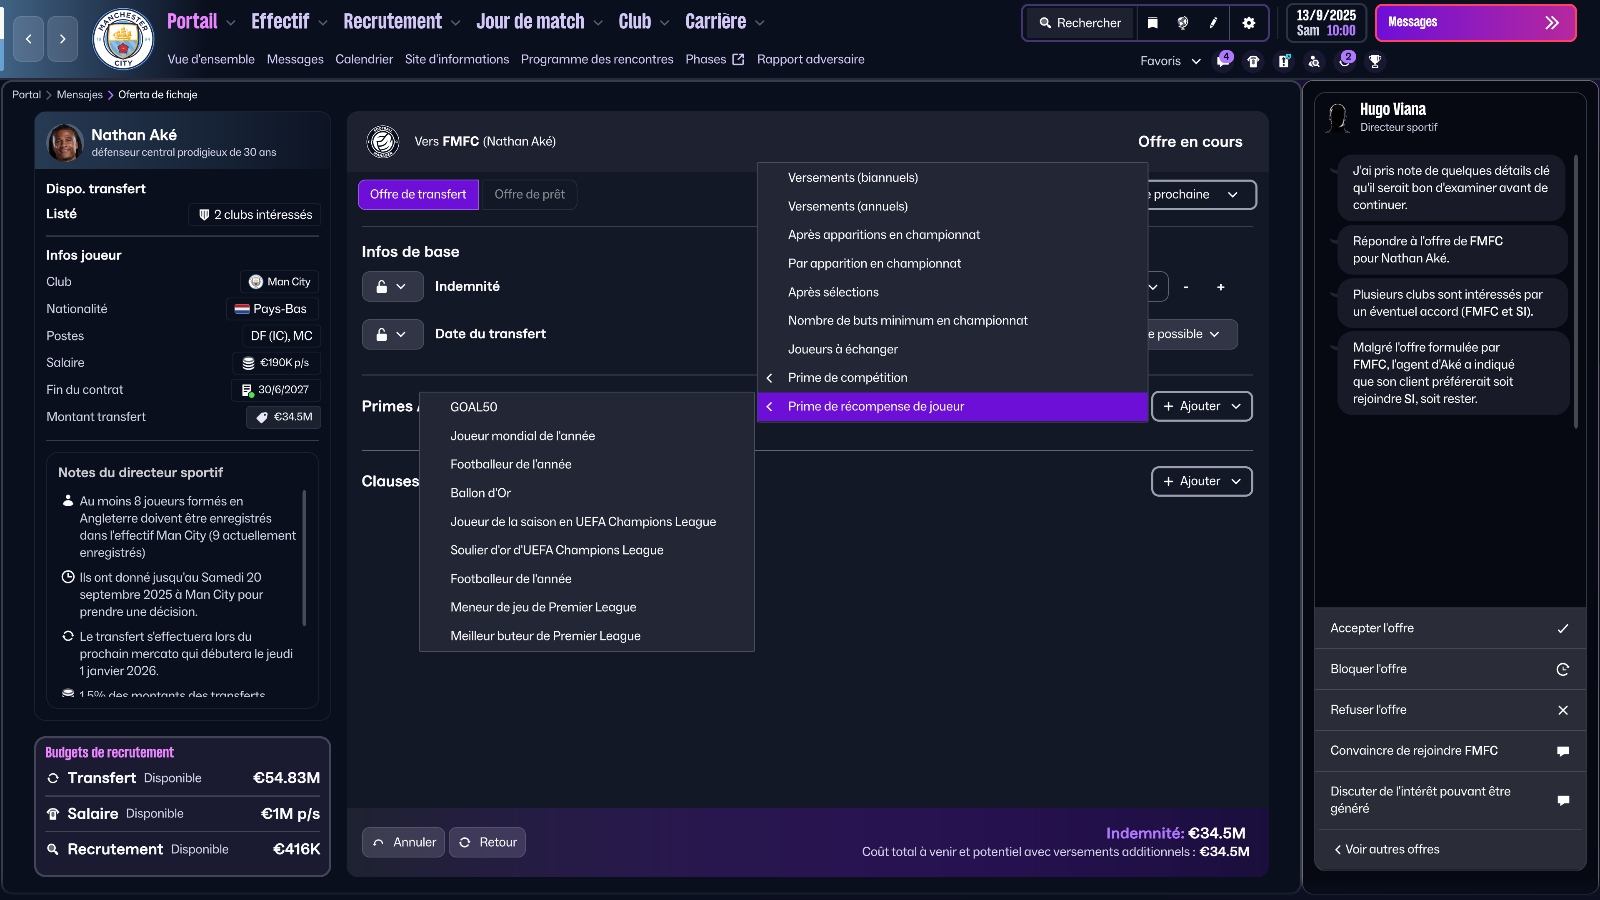The height and width of the screenshot is (900, 1600).
Task: Select Ballon d'Or from the bonus menu
Action: pyautogui.click(x=481, y=492)
